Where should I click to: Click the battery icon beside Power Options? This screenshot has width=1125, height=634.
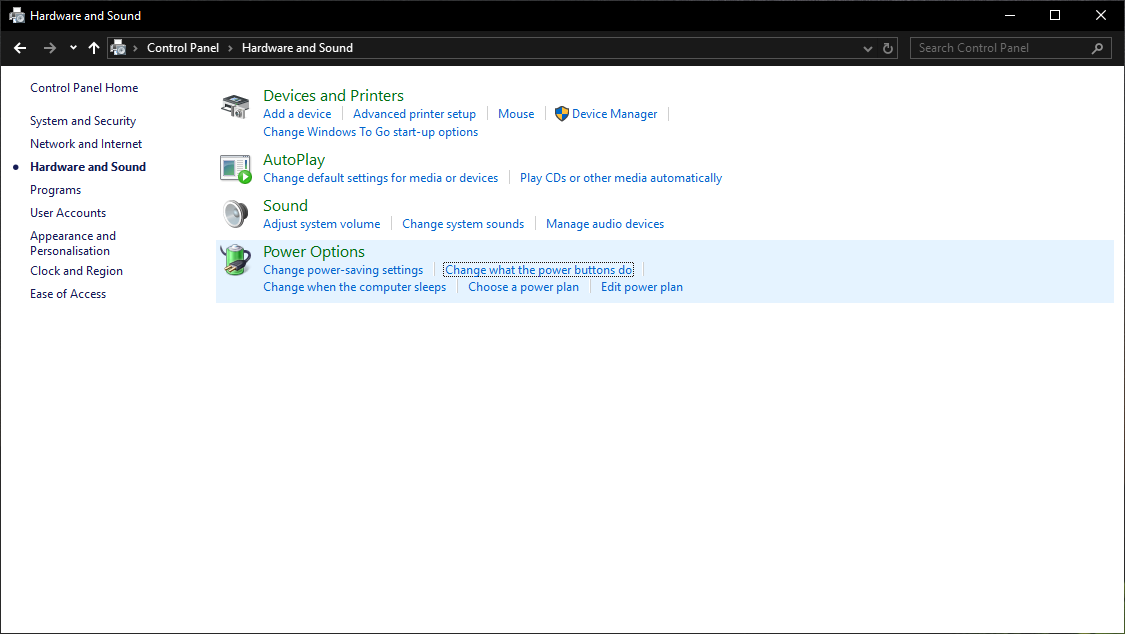tap(235, 260)
